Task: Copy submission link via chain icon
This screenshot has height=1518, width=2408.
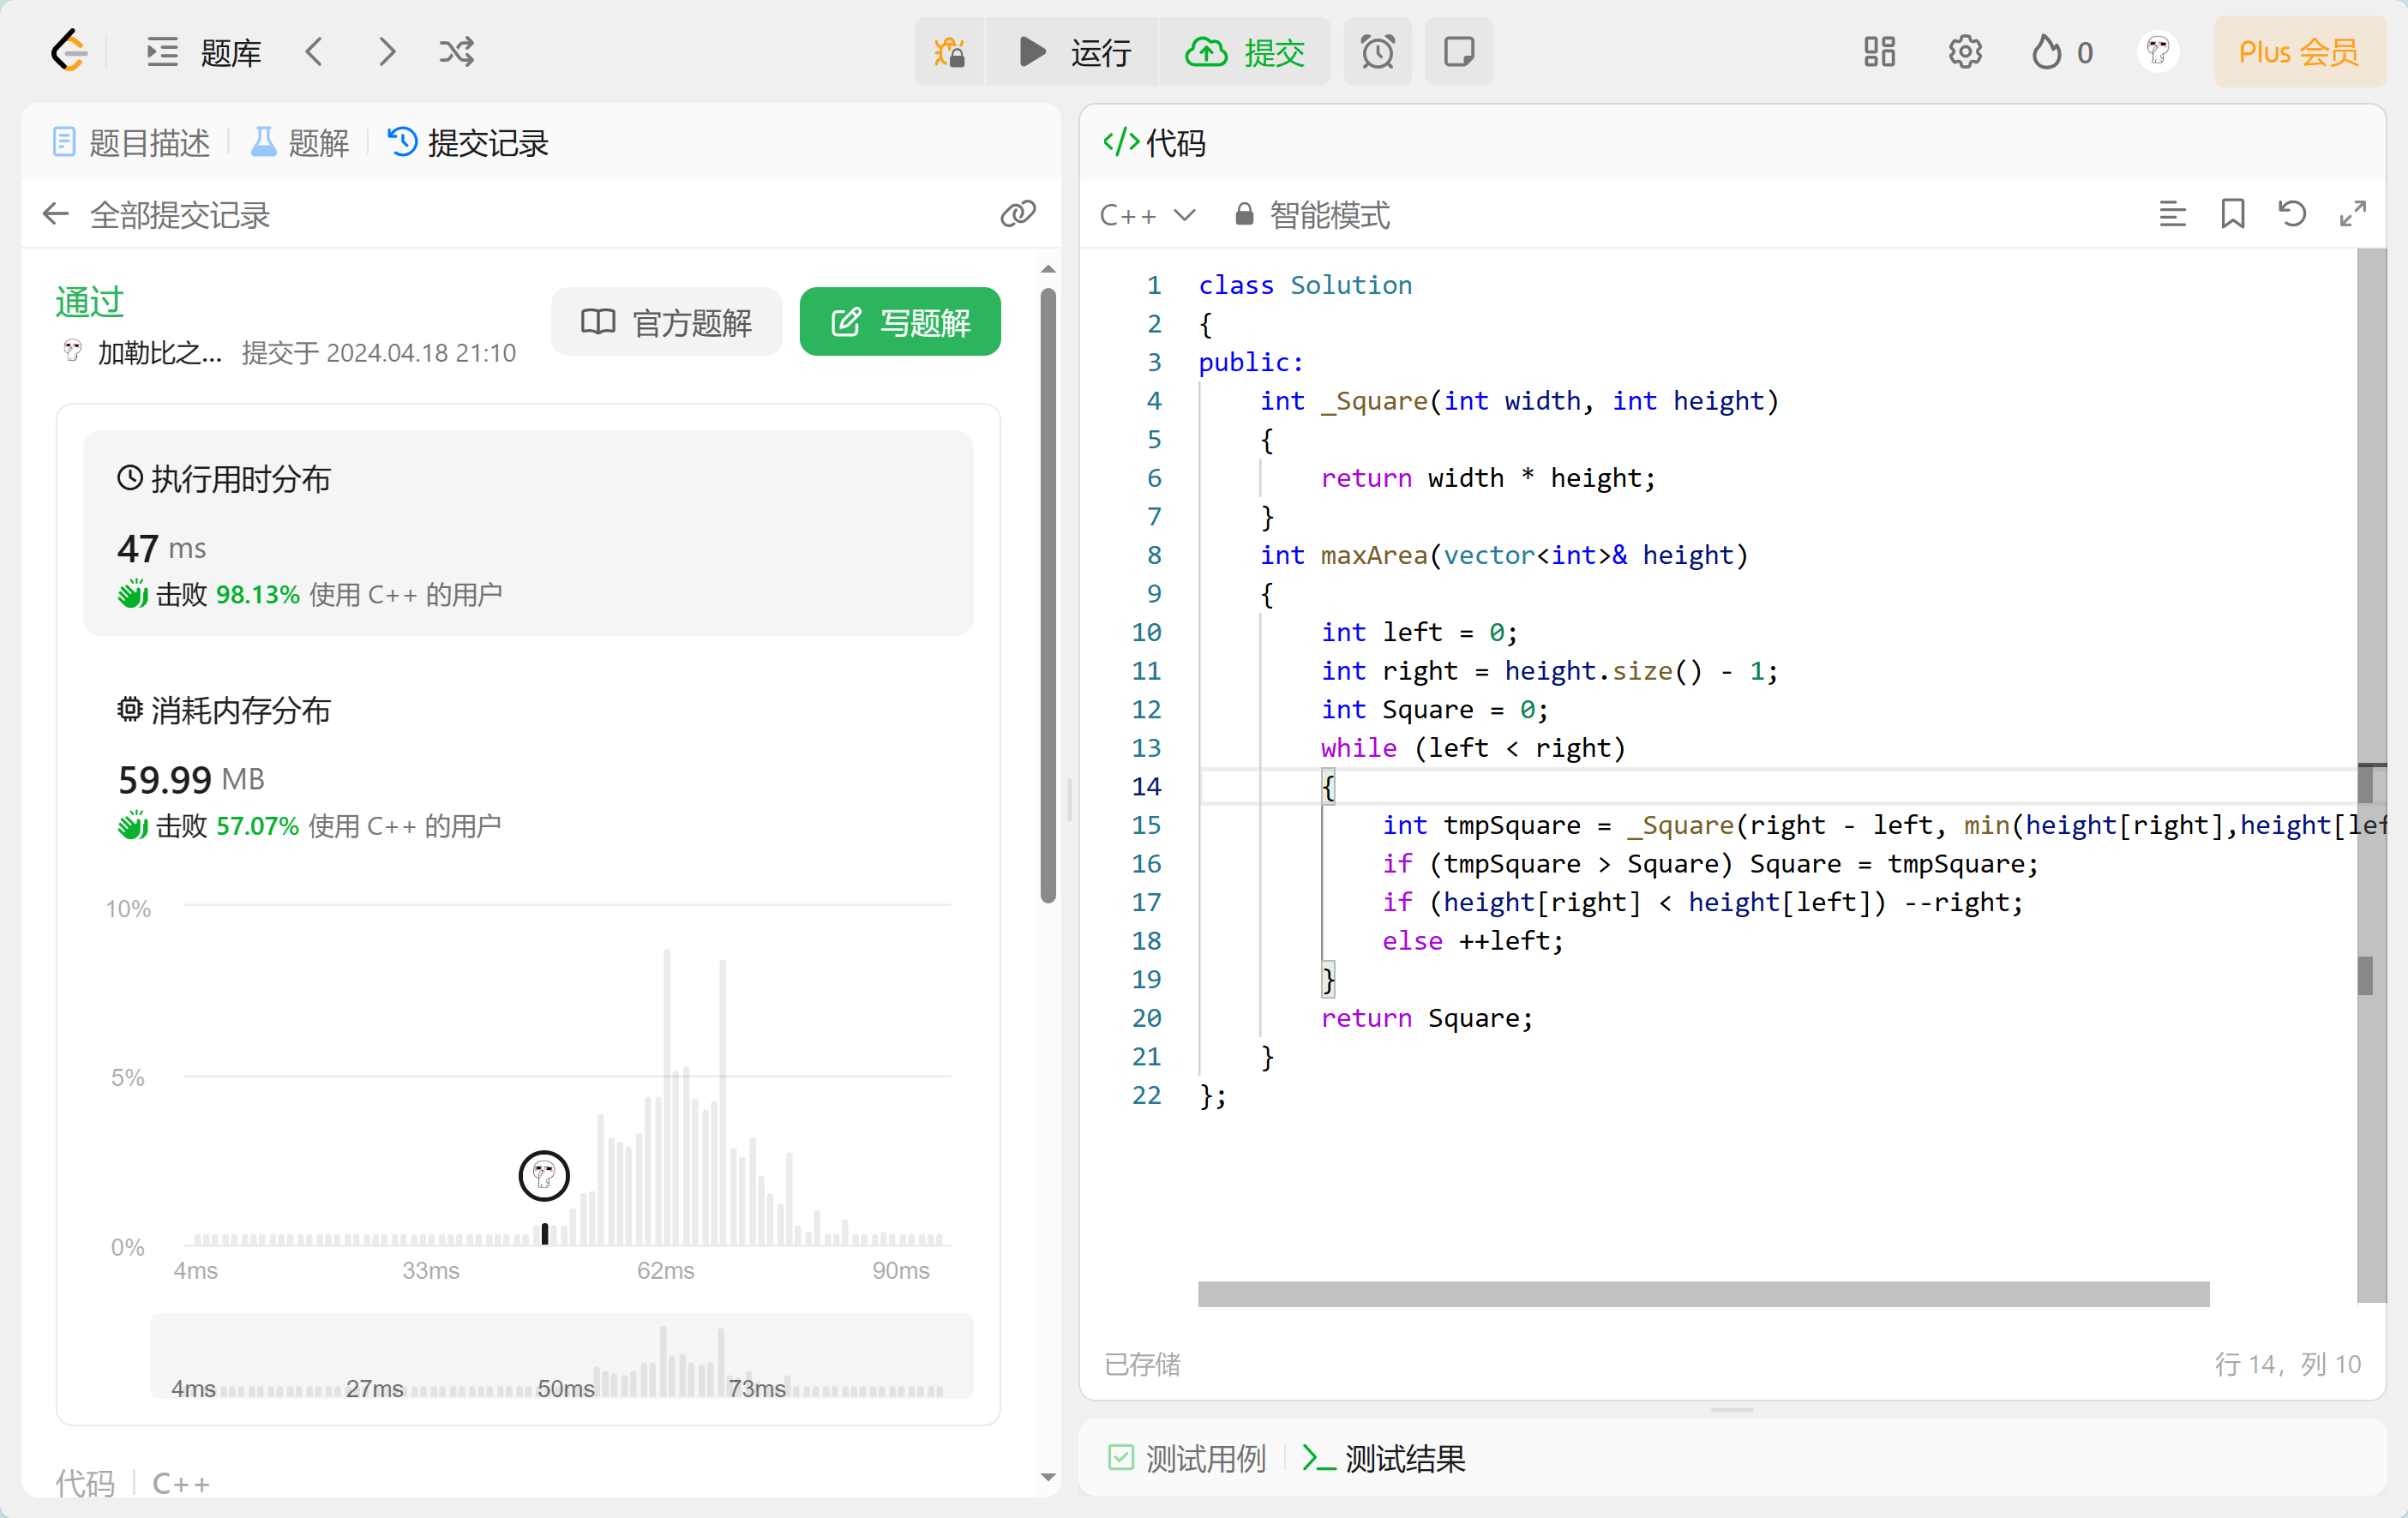Action: [1017, 214]
